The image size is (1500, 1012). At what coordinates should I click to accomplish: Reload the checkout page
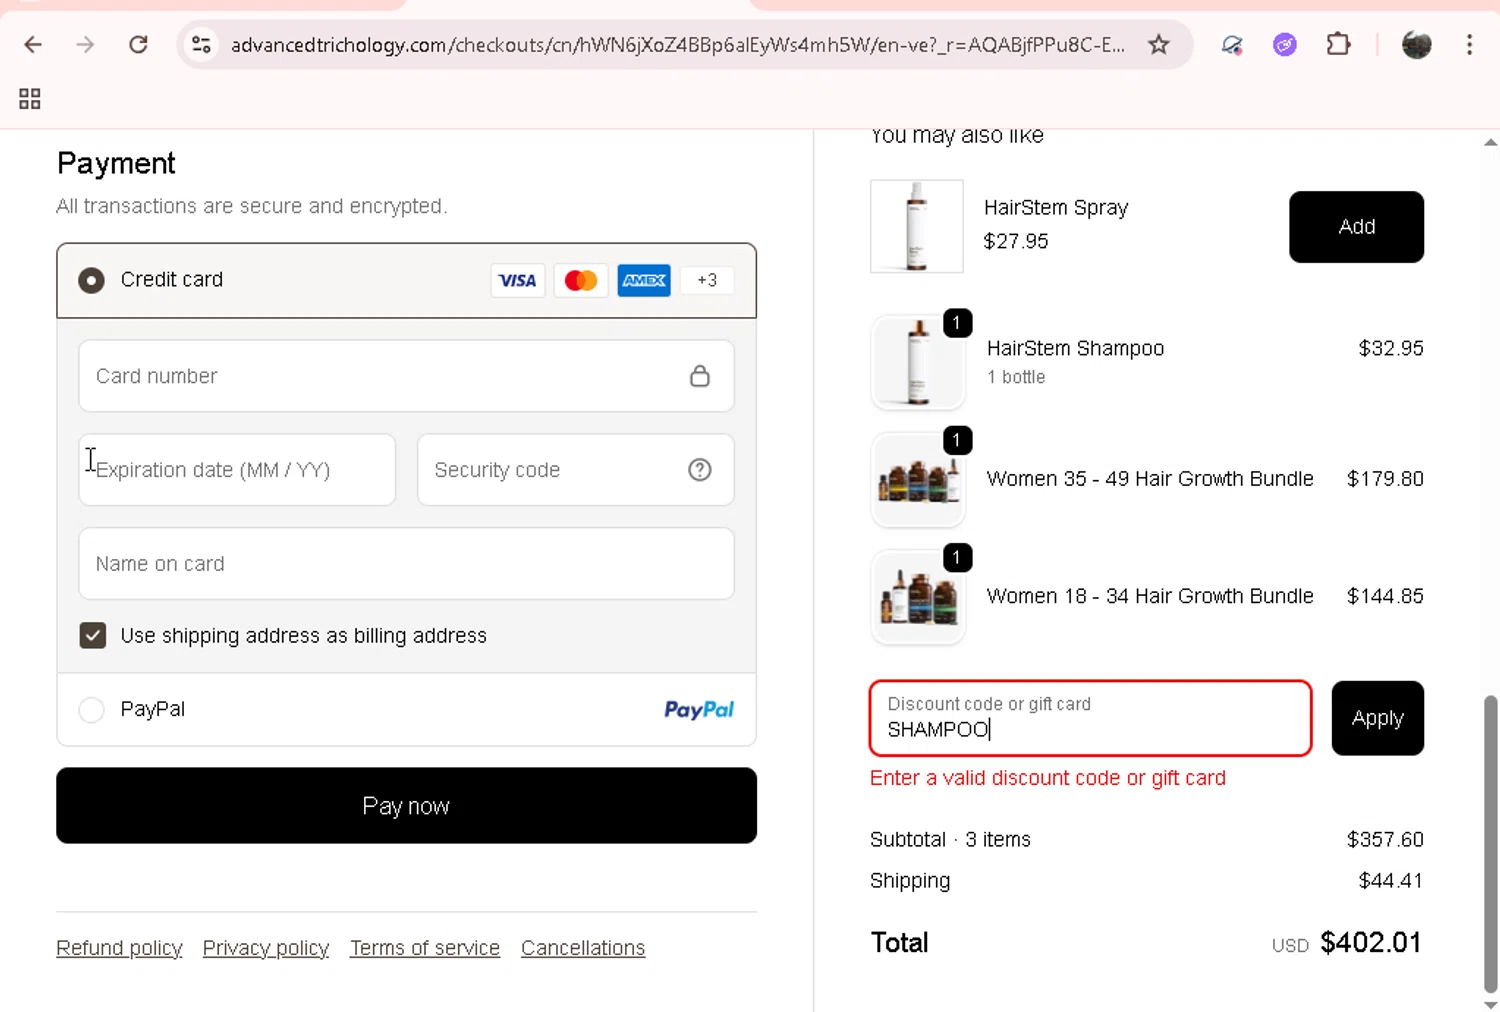[138, 44]
